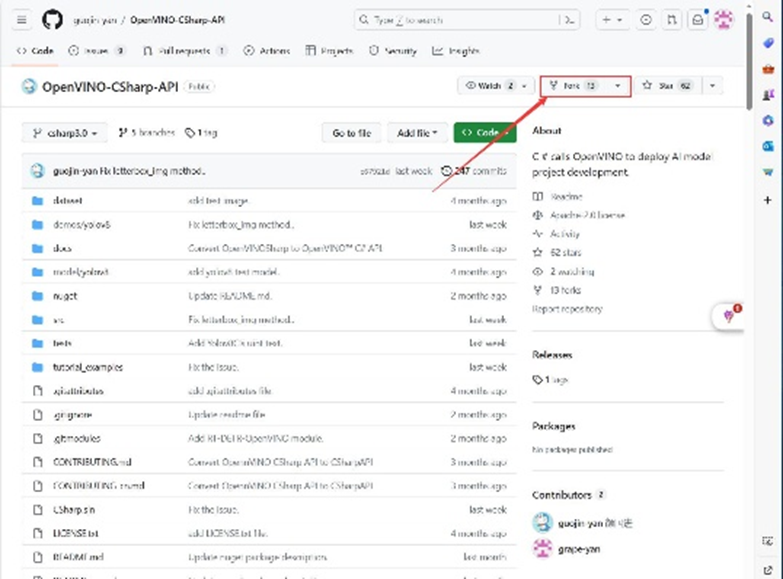Viewport: 783px width, 579px height.
Task: Open the notifications inbox icon
Action: [698, 20]
